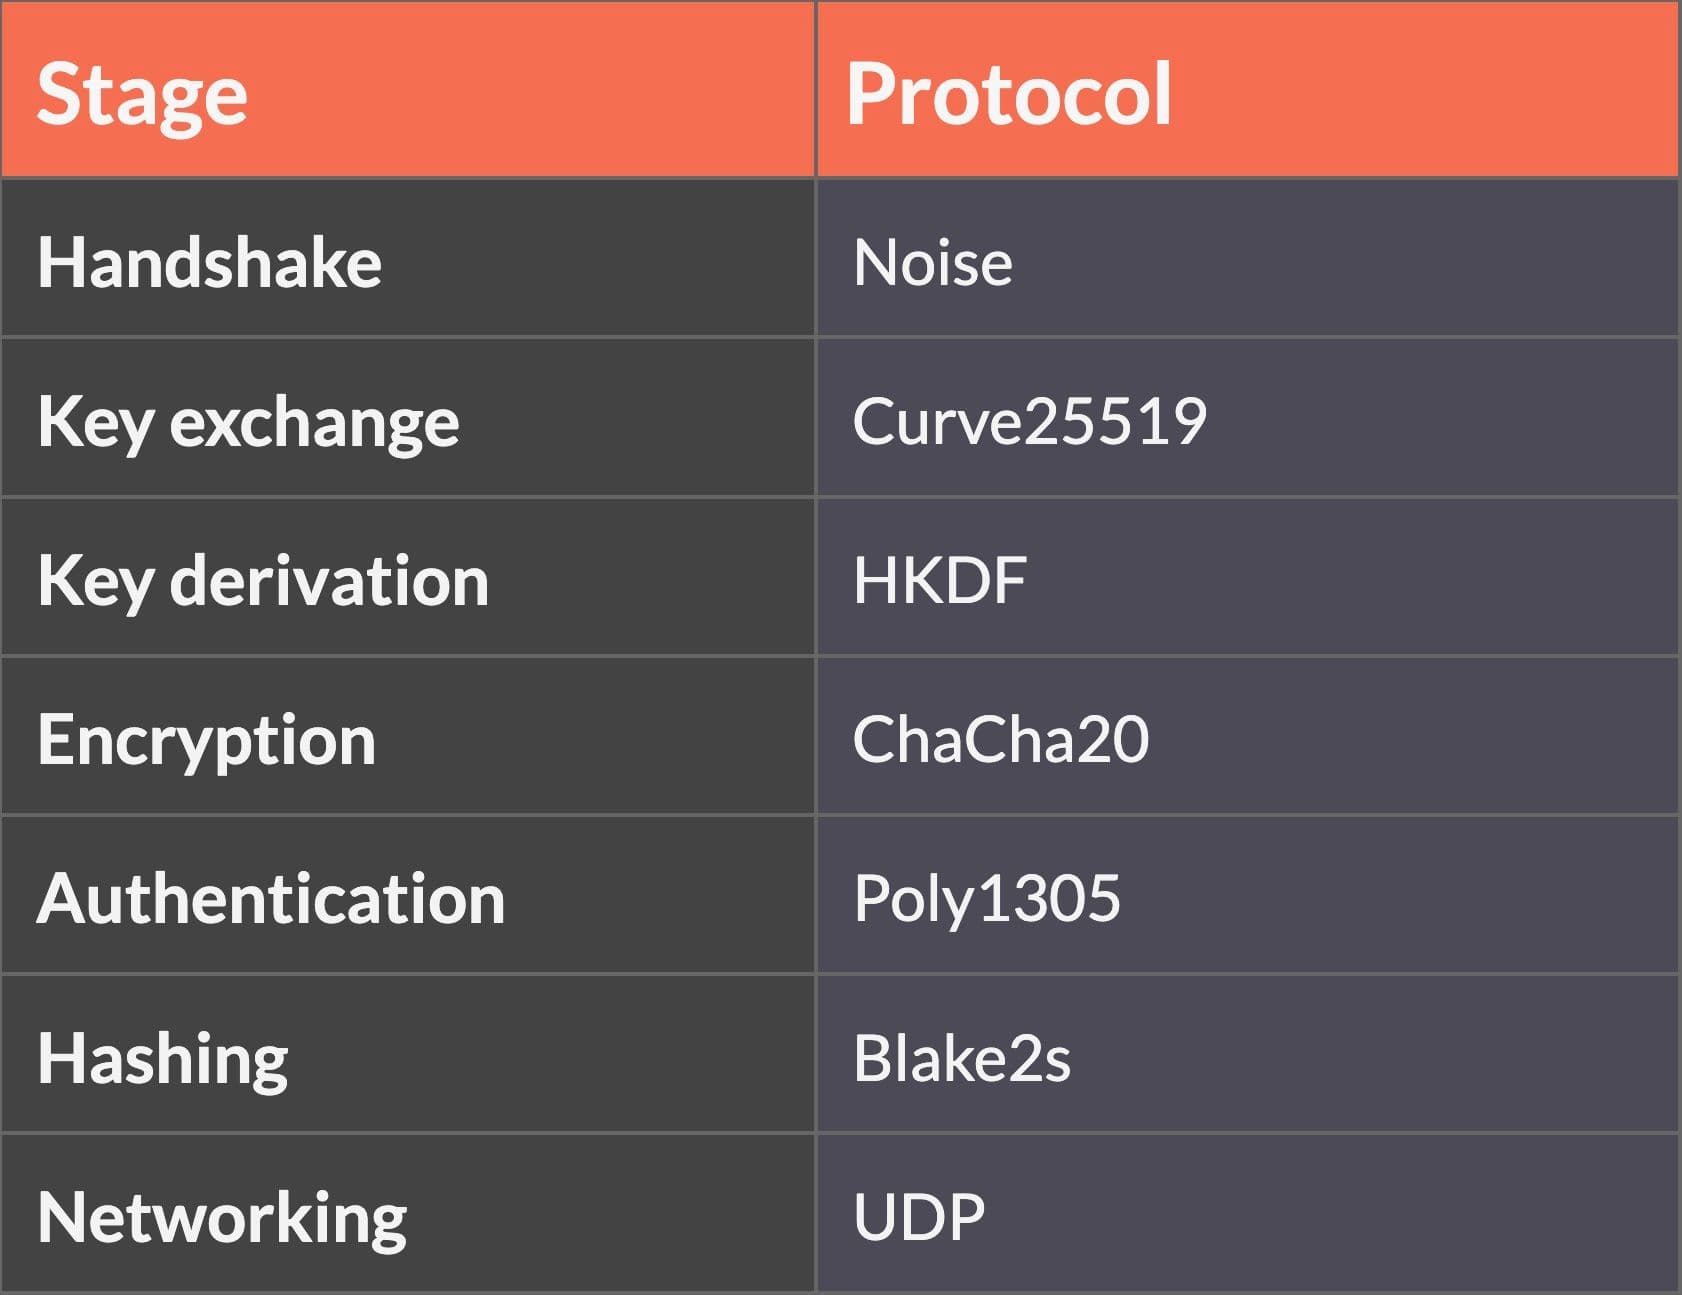Screen dimensions: 1682x1295
Task: Click the Stage column header
Action: click(142, 94)
